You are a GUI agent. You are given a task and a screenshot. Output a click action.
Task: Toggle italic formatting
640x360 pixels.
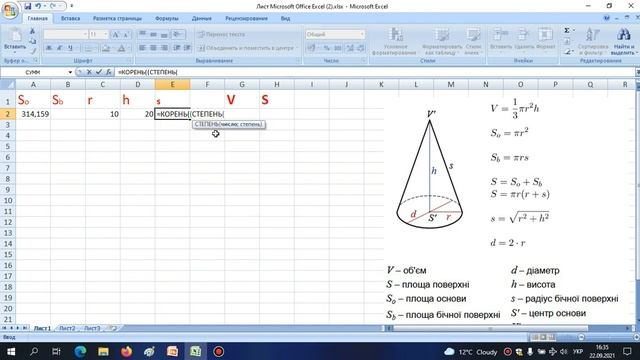point(60,48)
